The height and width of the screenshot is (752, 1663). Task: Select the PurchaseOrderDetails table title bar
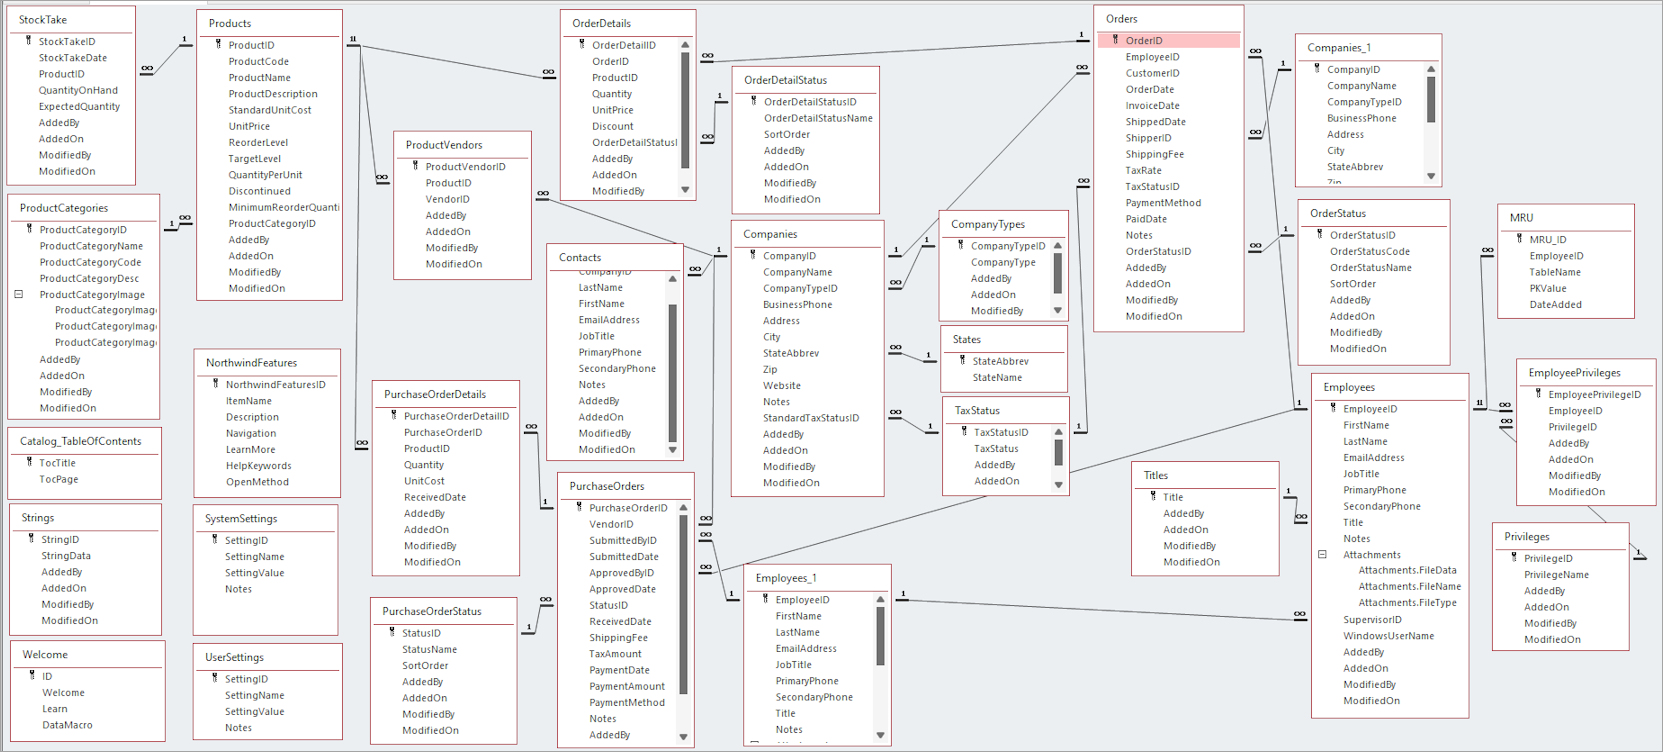(445, 394)
